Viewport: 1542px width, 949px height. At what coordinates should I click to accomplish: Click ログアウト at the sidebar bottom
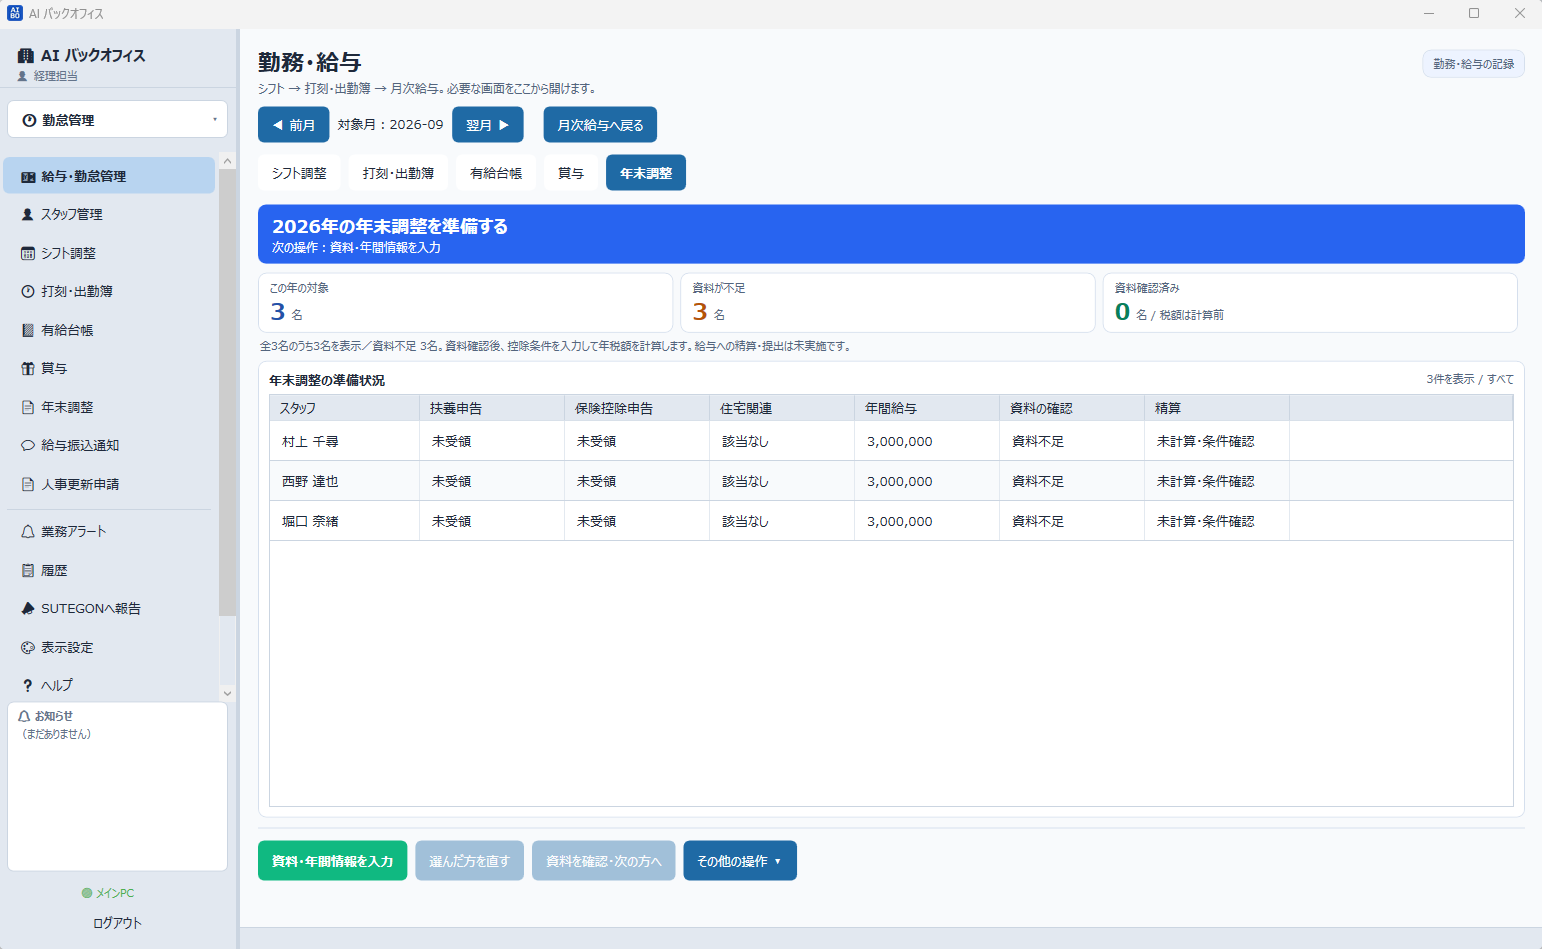coord(118,923)
